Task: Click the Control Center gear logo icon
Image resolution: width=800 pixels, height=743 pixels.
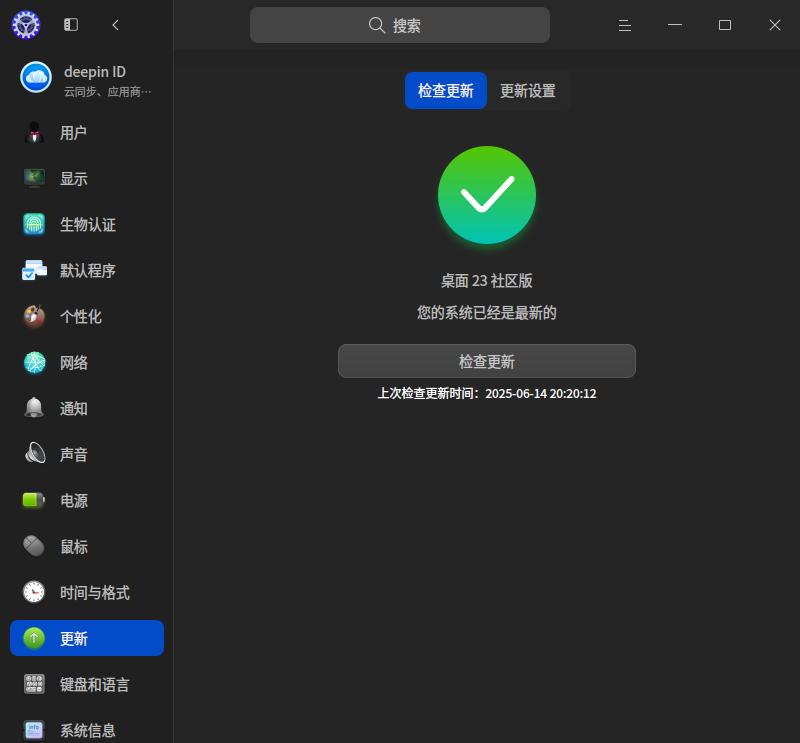Action: pos(26,24)
